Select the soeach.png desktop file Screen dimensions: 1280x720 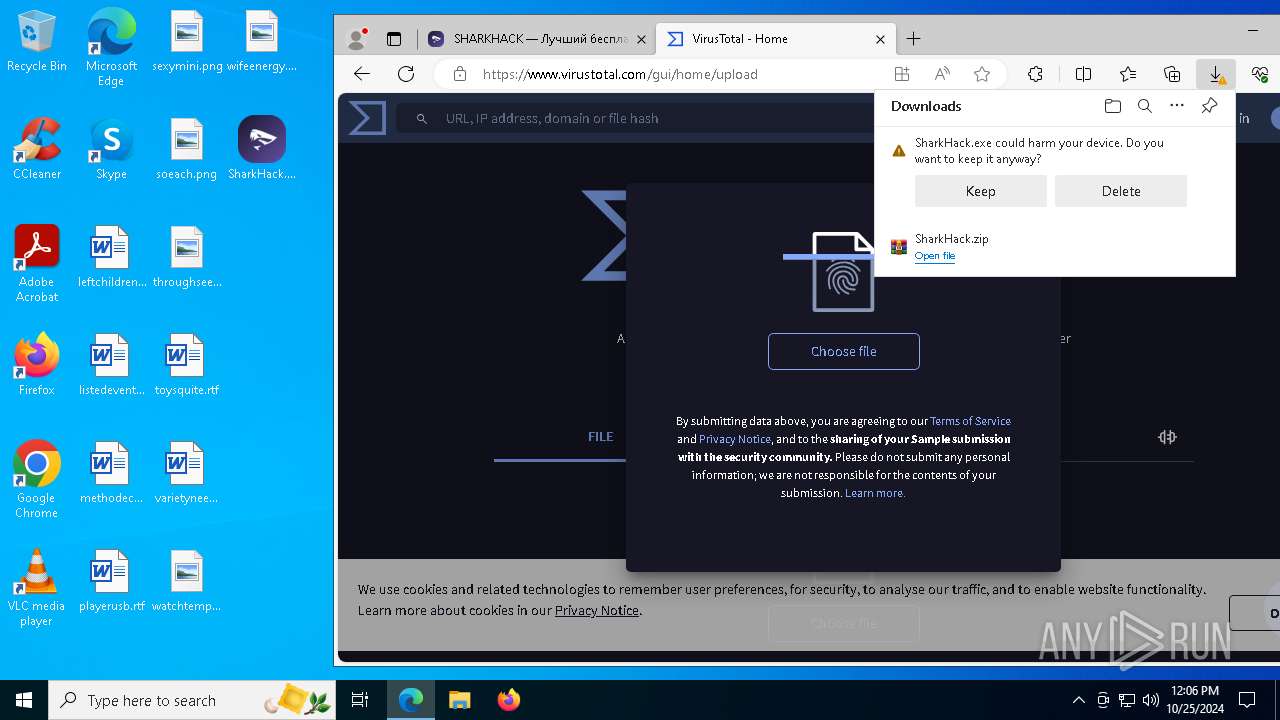pos(187,149)
